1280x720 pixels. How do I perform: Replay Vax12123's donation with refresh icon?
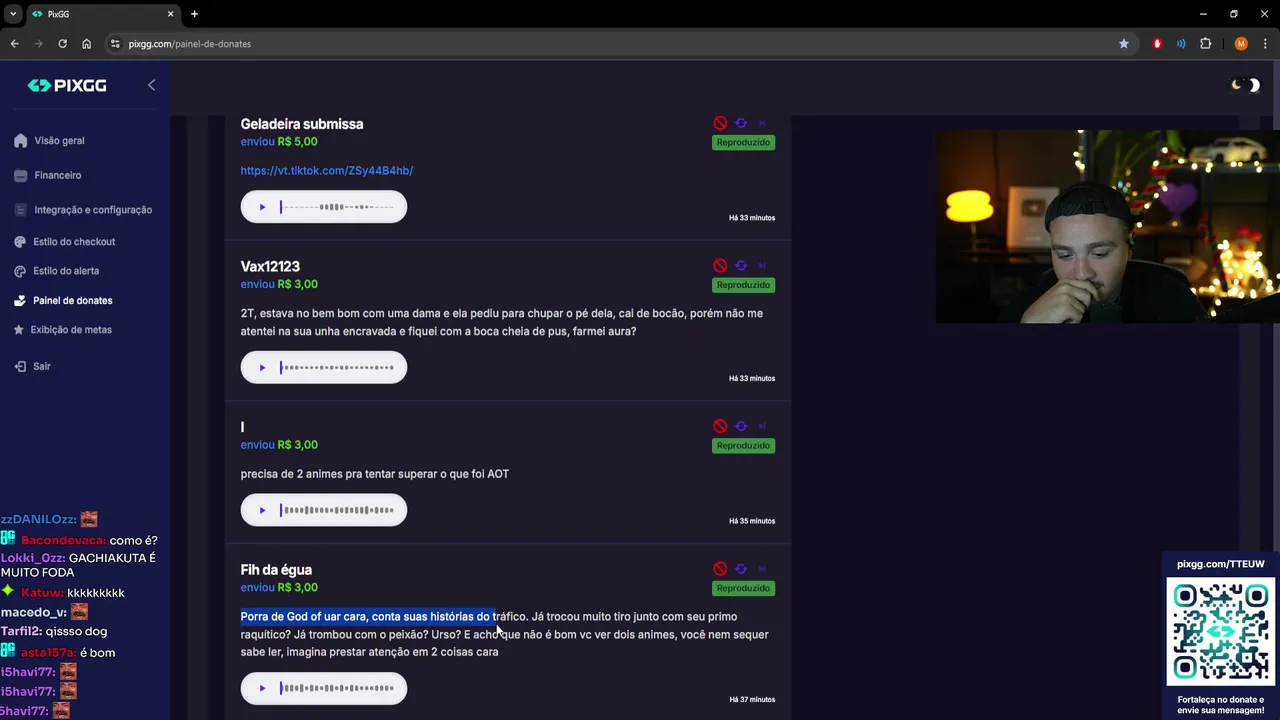click(741, 266)
